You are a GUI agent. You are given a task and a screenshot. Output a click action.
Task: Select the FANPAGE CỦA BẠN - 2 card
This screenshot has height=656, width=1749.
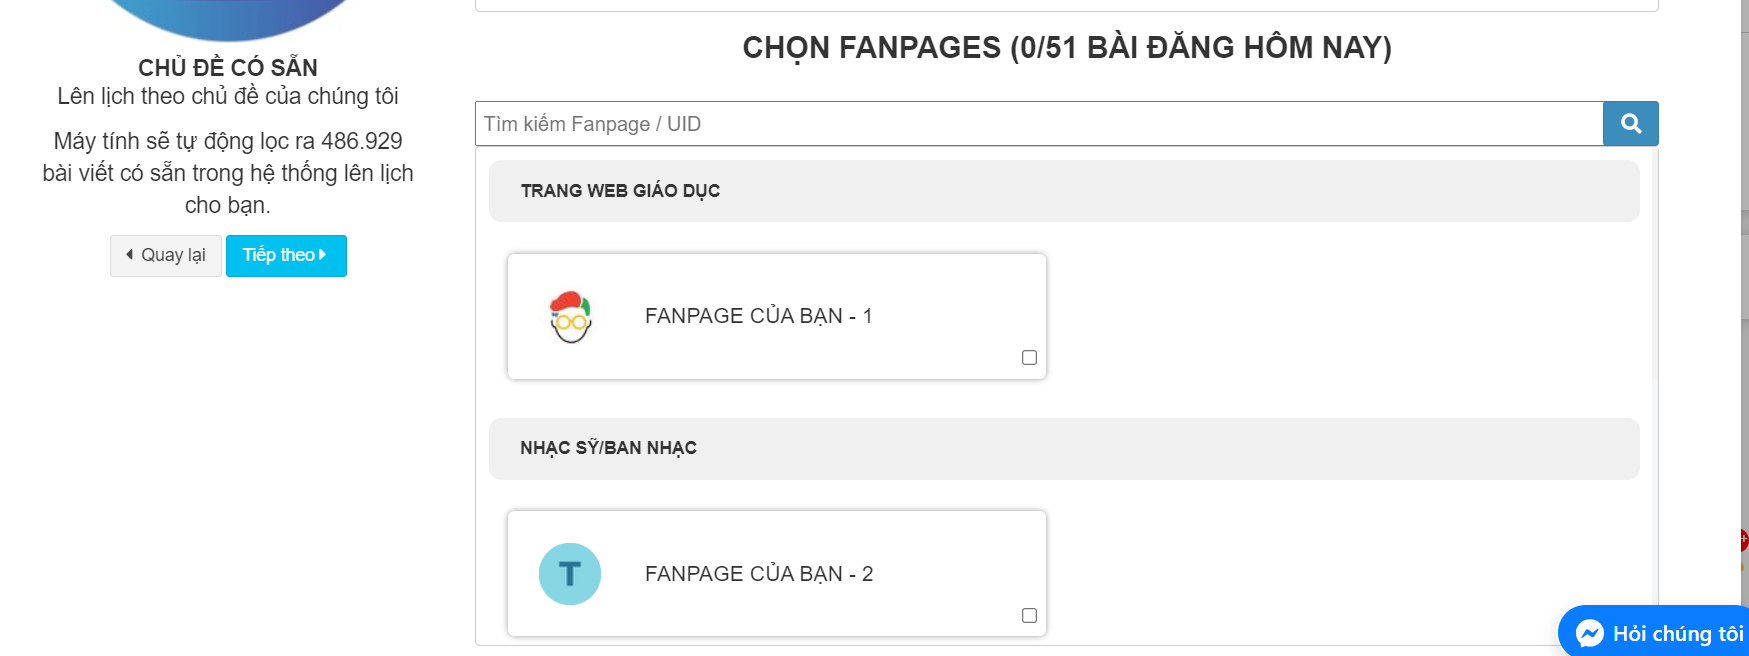pyautogui.click(x=777, y=574)
